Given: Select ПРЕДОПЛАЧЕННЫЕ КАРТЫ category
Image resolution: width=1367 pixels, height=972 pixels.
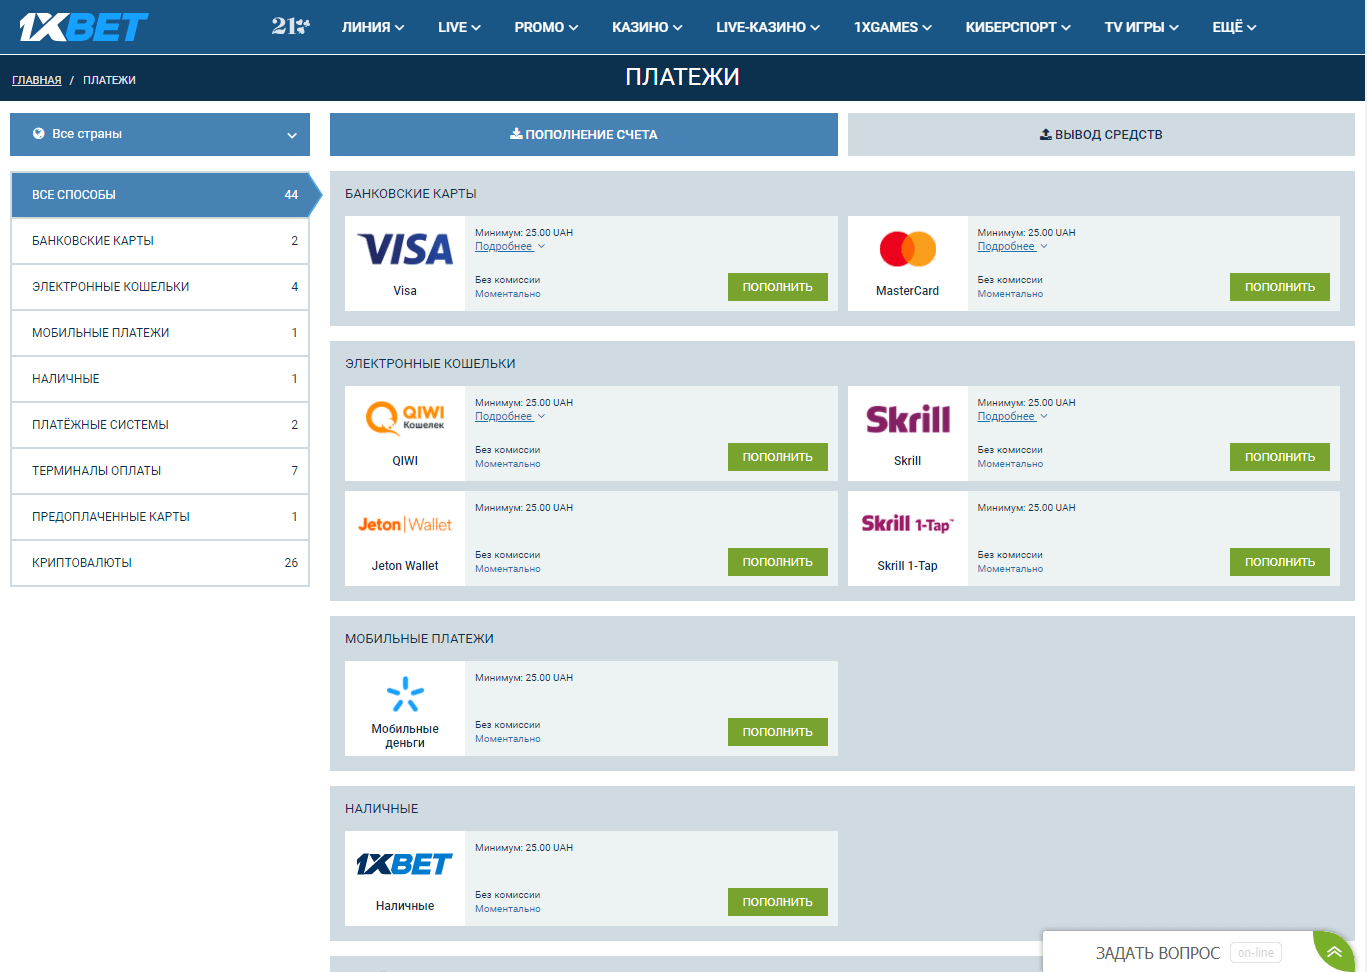Looking at the screenshot, I should pos(160,517).
